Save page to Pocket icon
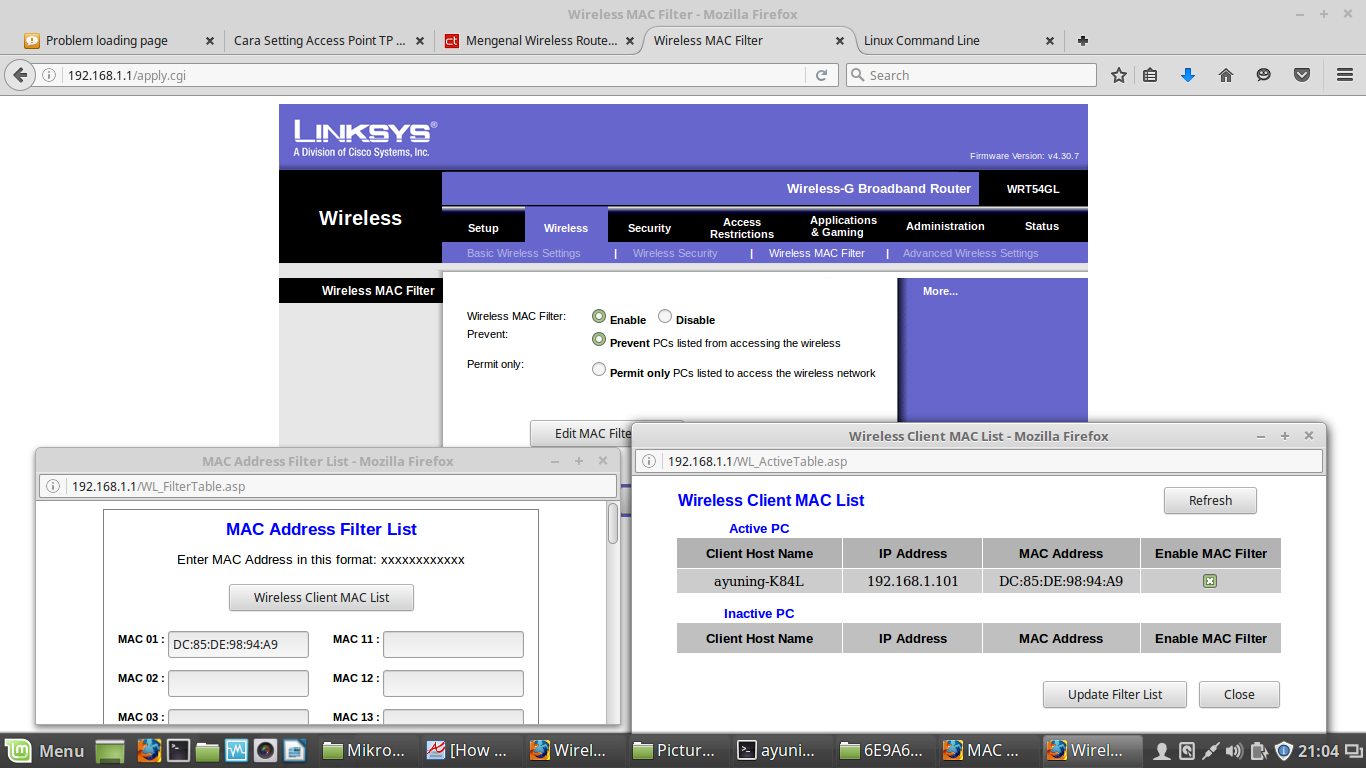 (x=1302, y=75)
